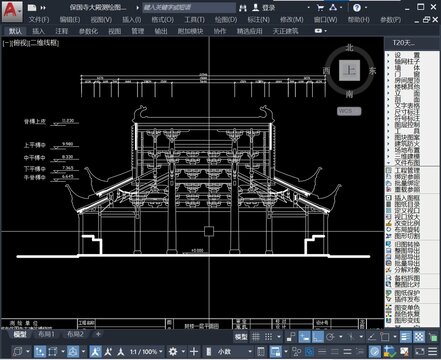Open the 绘图(D) menu
The width and height of the screenshot is (441, 360).
(226, 20)
